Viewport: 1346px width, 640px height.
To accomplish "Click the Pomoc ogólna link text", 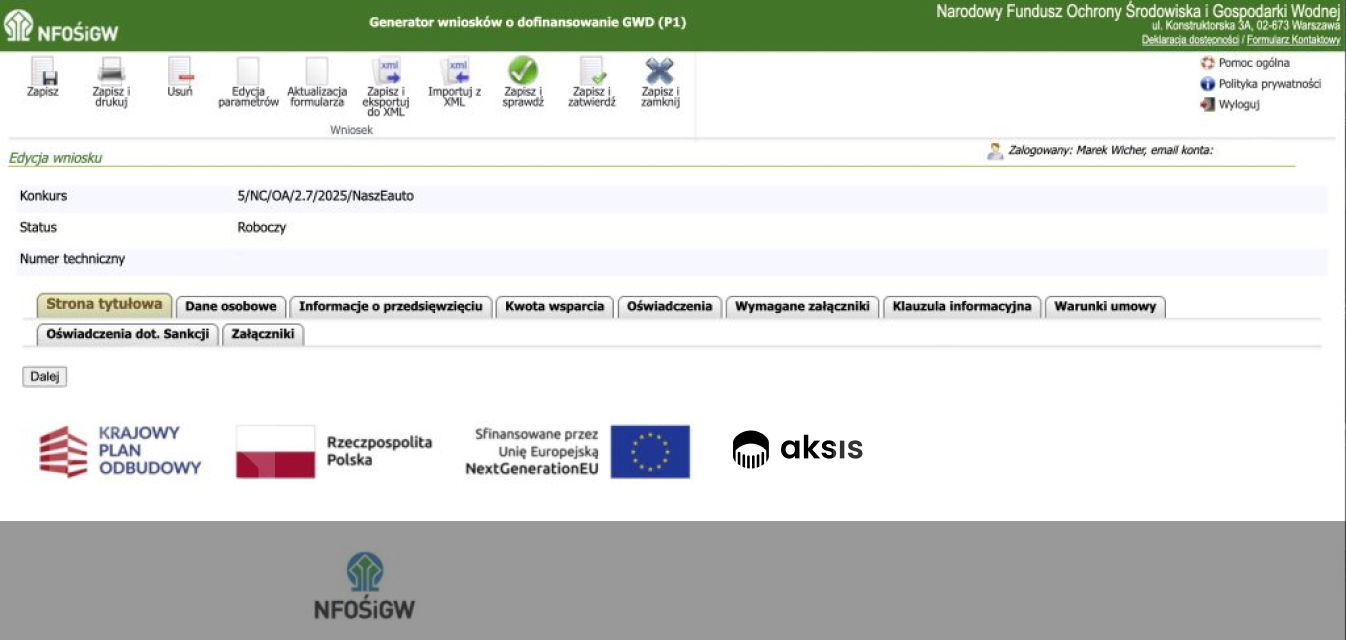I will click(1254, 63).
